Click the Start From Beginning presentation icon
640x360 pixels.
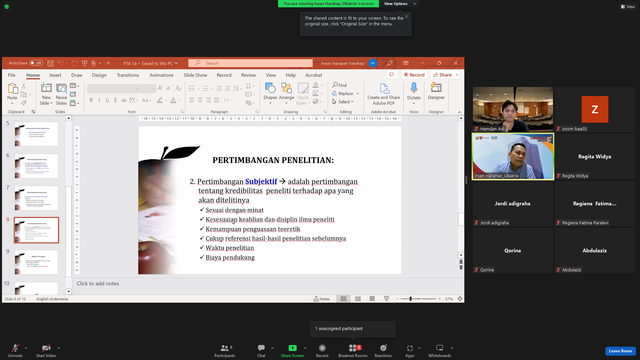[84, 63]
